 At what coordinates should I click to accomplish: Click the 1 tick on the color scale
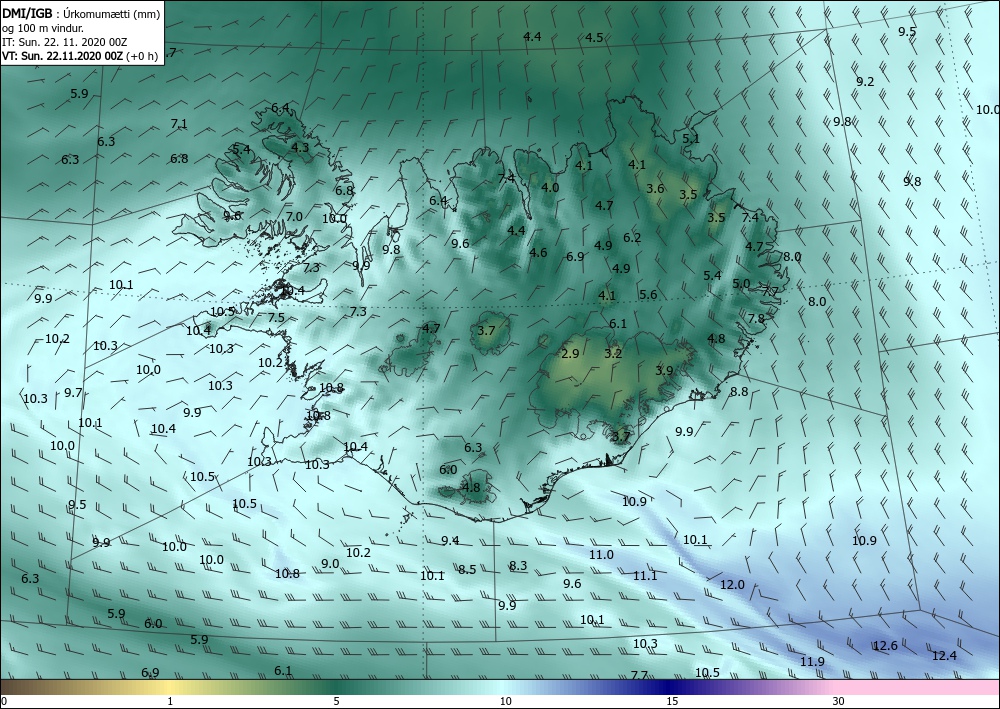click(170, 701)
